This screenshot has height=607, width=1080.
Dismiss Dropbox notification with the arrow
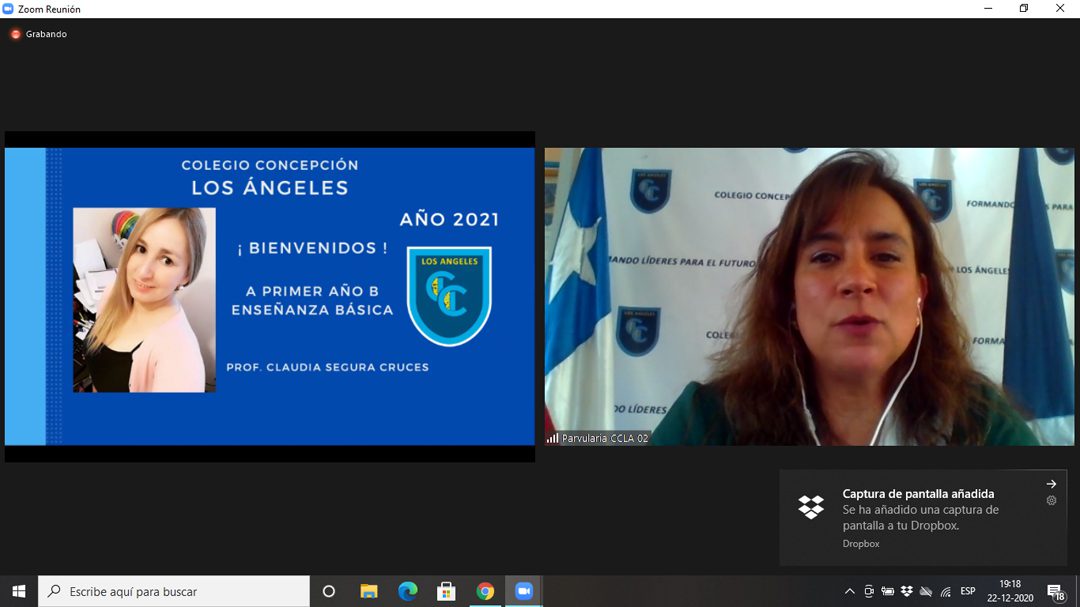(x=1051, y=484)
